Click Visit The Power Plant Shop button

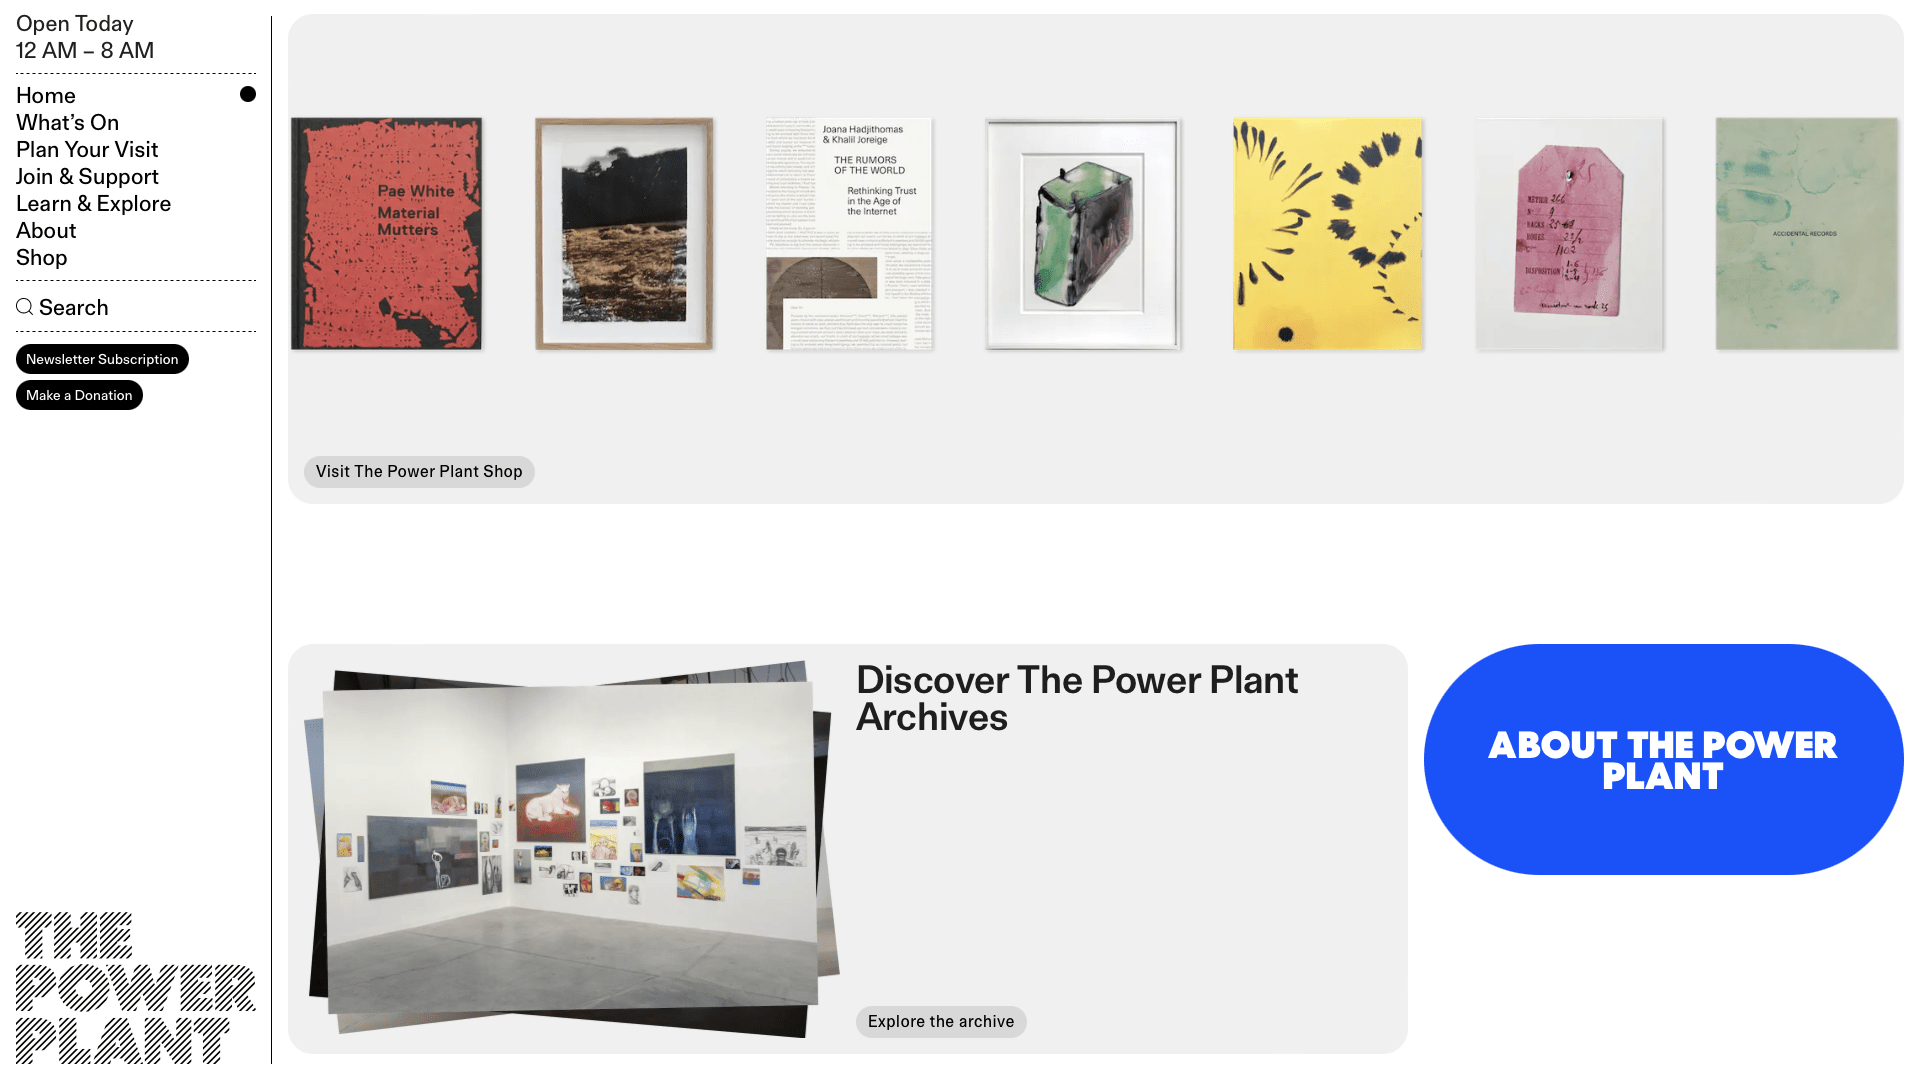coord(419,471)
